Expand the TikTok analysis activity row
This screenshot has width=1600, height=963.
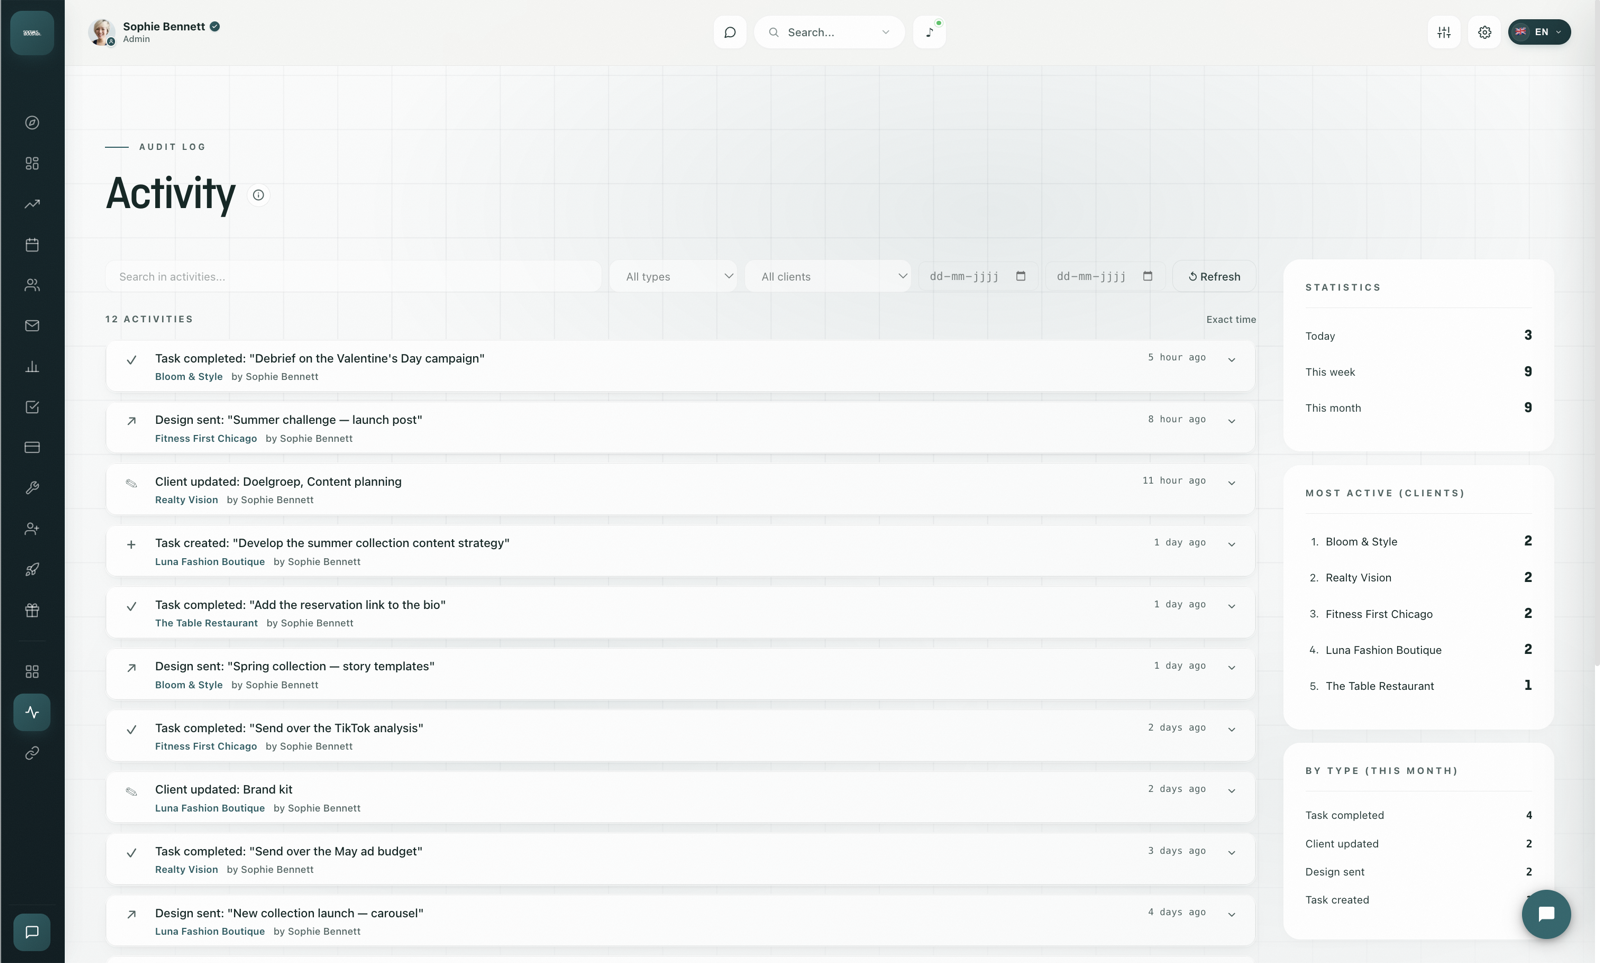coord(1232,729)
